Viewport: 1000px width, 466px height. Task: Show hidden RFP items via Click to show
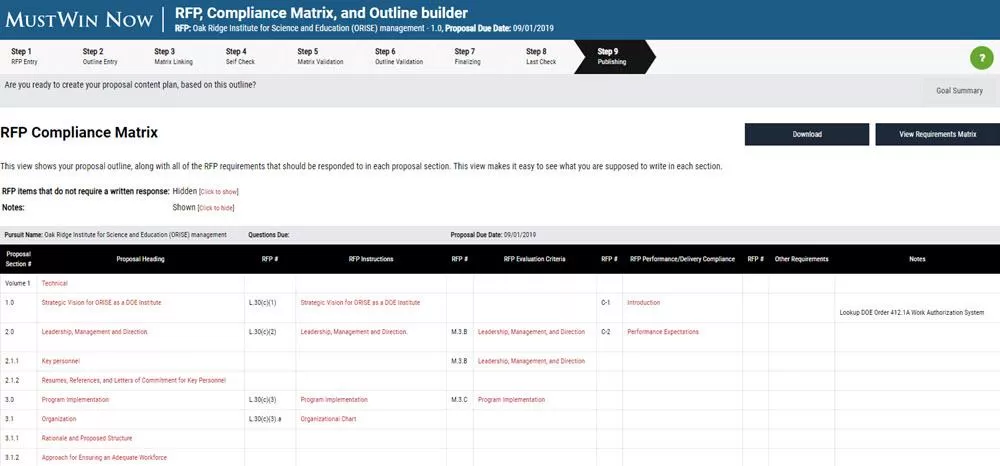point(219,192)
